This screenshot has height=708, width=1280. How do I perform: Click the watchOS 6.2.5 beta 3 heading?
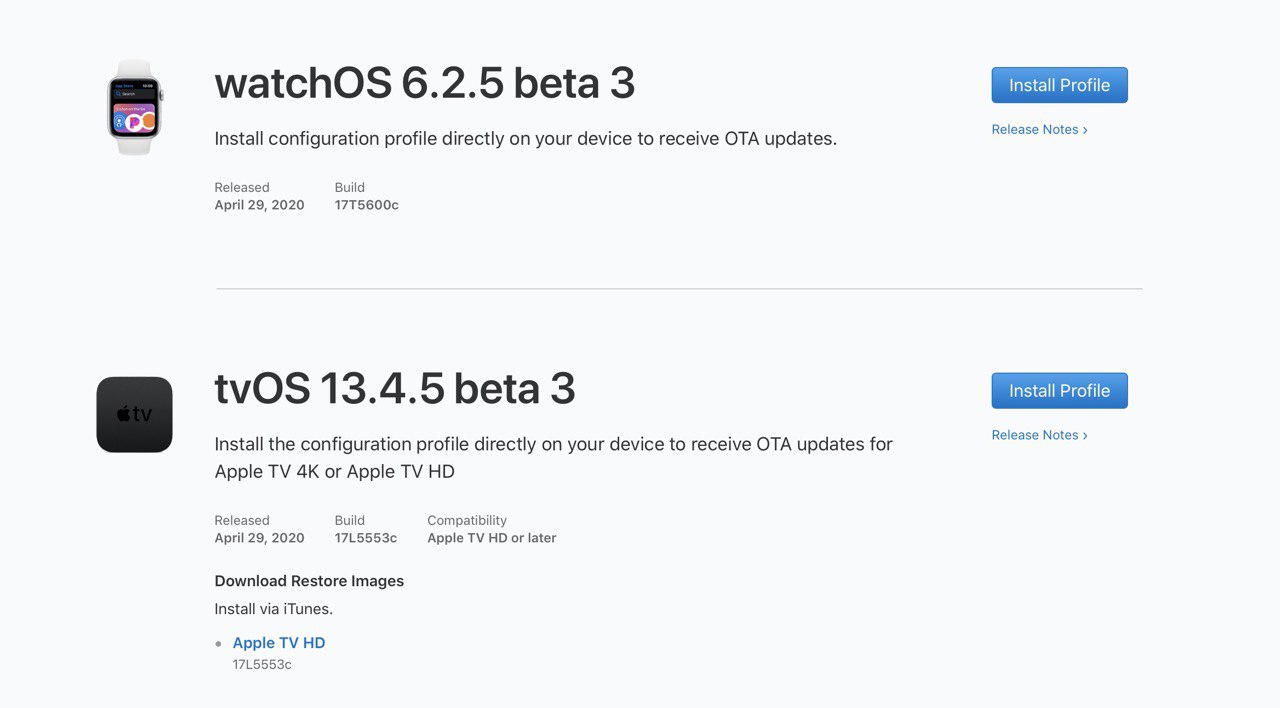click(x=425, y=83)
